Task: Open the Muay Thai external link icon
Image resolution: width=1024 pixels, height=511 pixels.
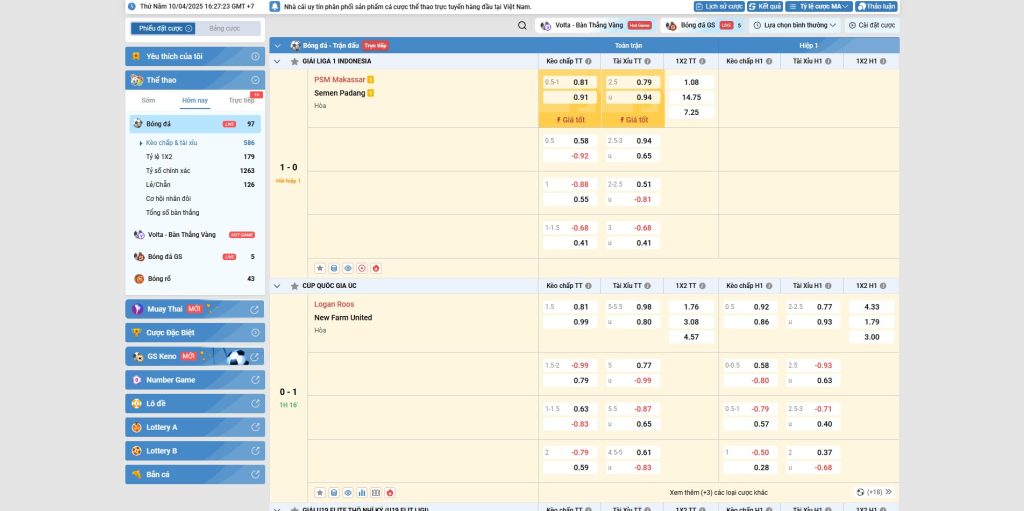Action: point(255,309)
